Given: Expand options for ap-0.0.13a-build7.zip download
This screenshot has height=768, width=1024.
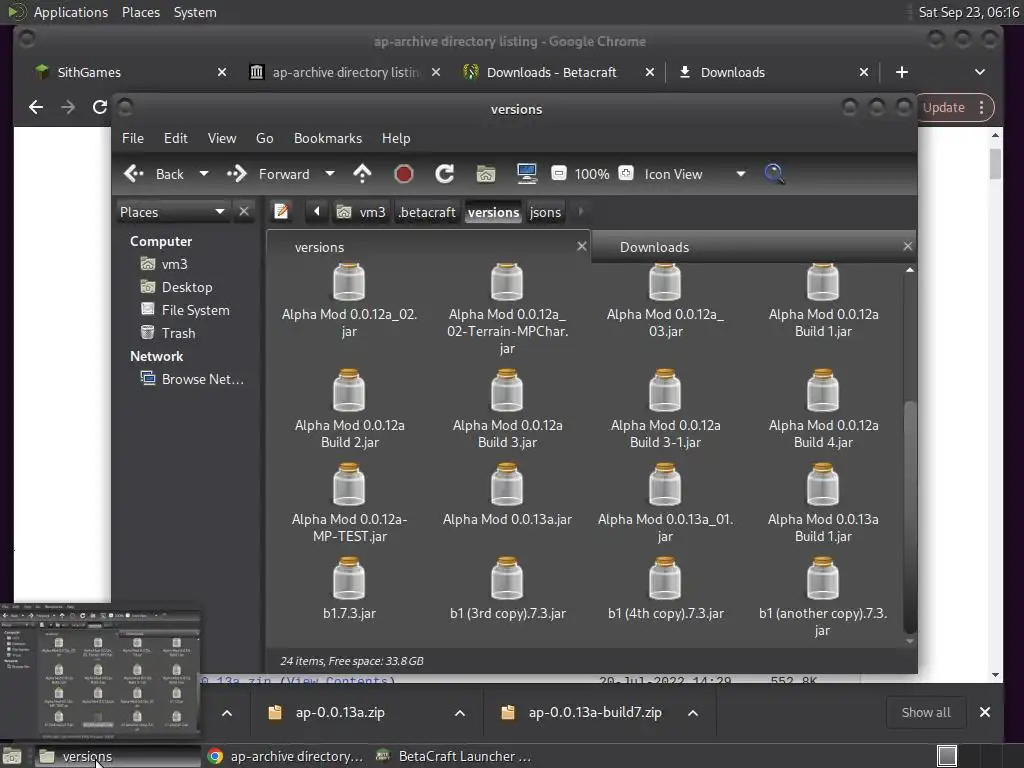Looking at the screenshot, I should click(x=693, y=712).
